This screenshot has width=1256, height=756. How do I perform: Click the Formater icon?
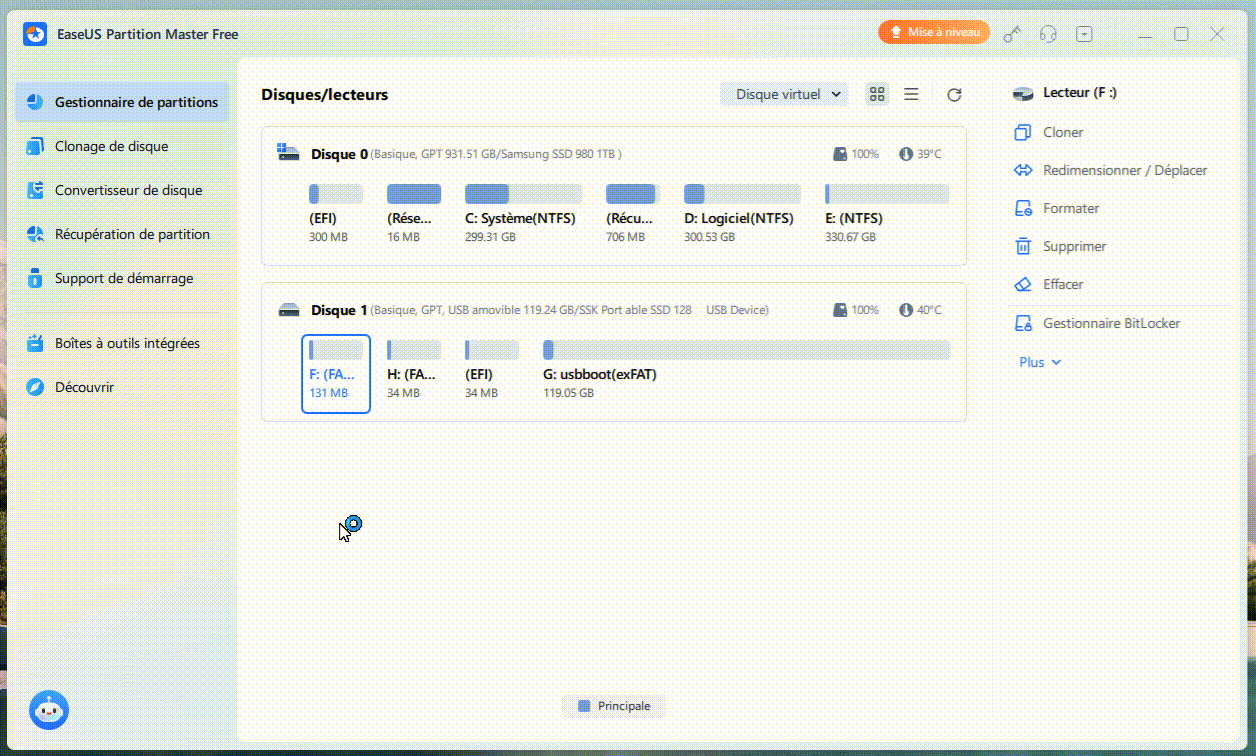click(1022, 208)
